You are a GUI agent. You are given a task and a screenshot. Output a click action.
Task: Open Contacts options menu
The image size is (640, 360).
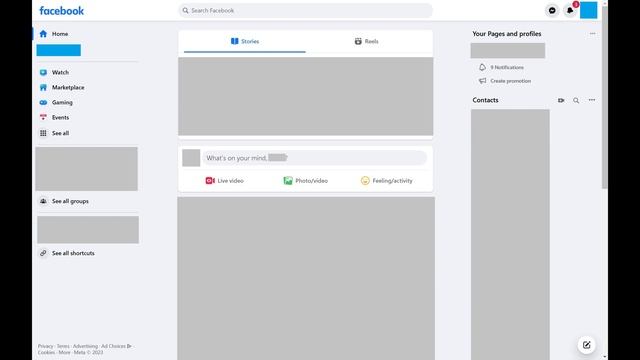click(592, 100)
